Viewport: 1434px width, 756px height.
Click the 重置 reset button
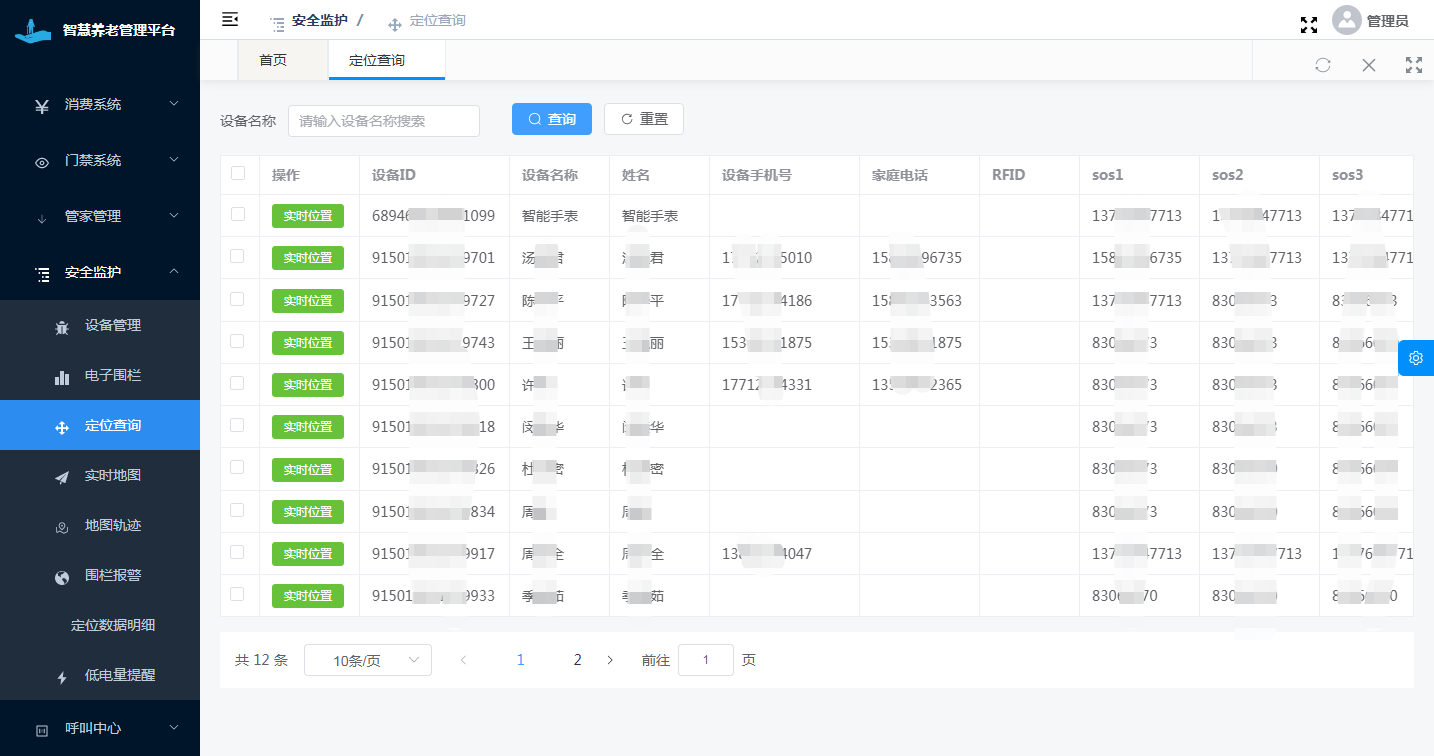pyautogui.click(x=644, y=119)
